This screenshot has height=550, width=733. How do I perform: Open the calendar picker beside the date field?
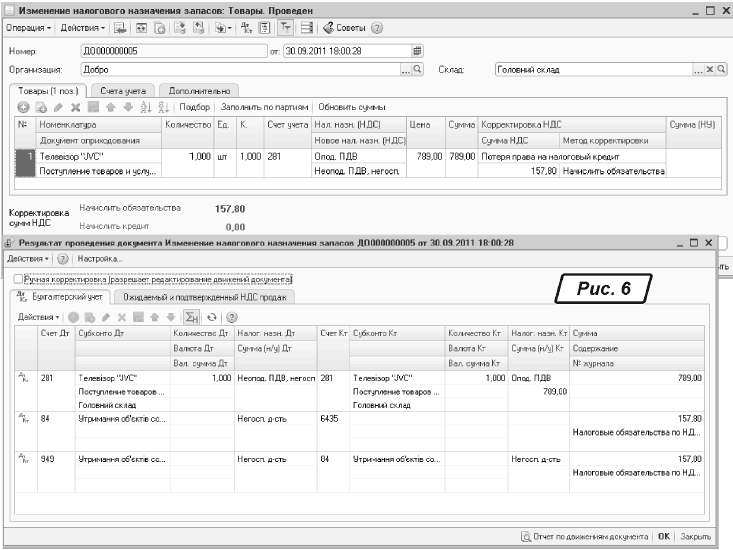417,50
